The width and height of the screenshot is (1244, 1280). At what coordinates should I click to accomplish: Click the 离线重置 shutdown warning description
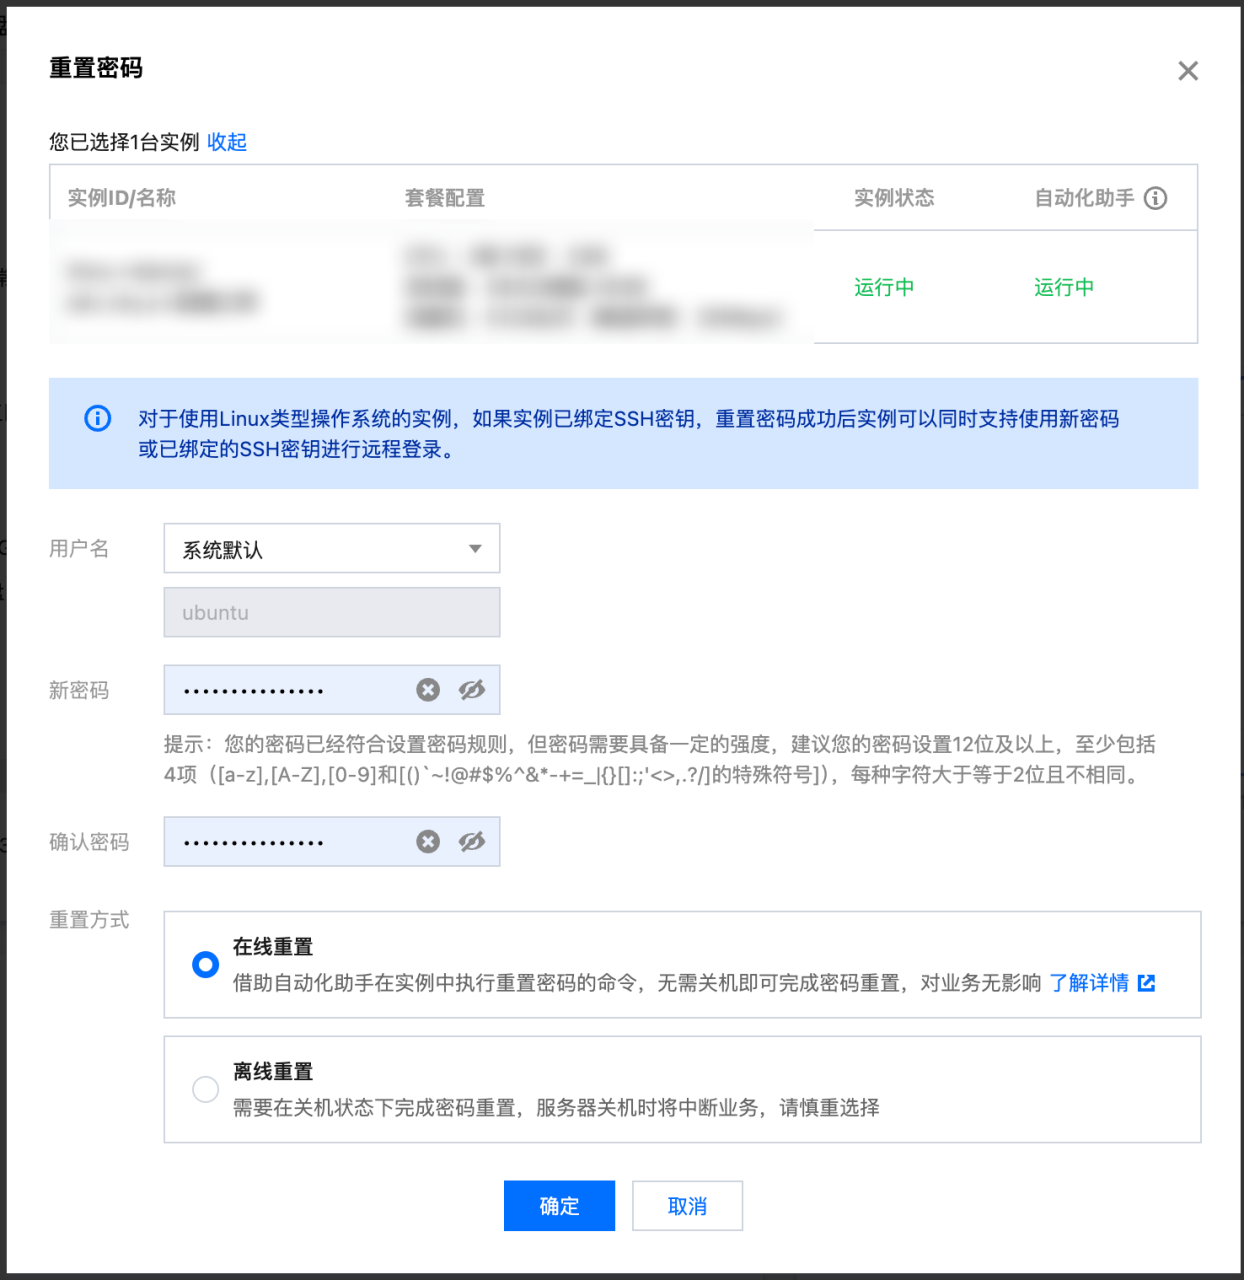click(x=556, y=1107)
